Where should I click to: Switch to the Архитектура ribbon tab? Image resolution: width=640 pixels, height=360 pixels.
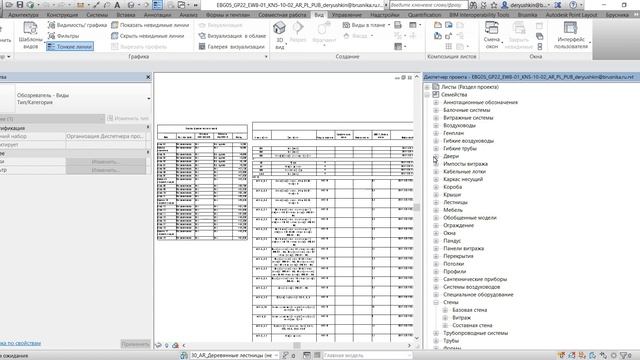click(23, 15)
